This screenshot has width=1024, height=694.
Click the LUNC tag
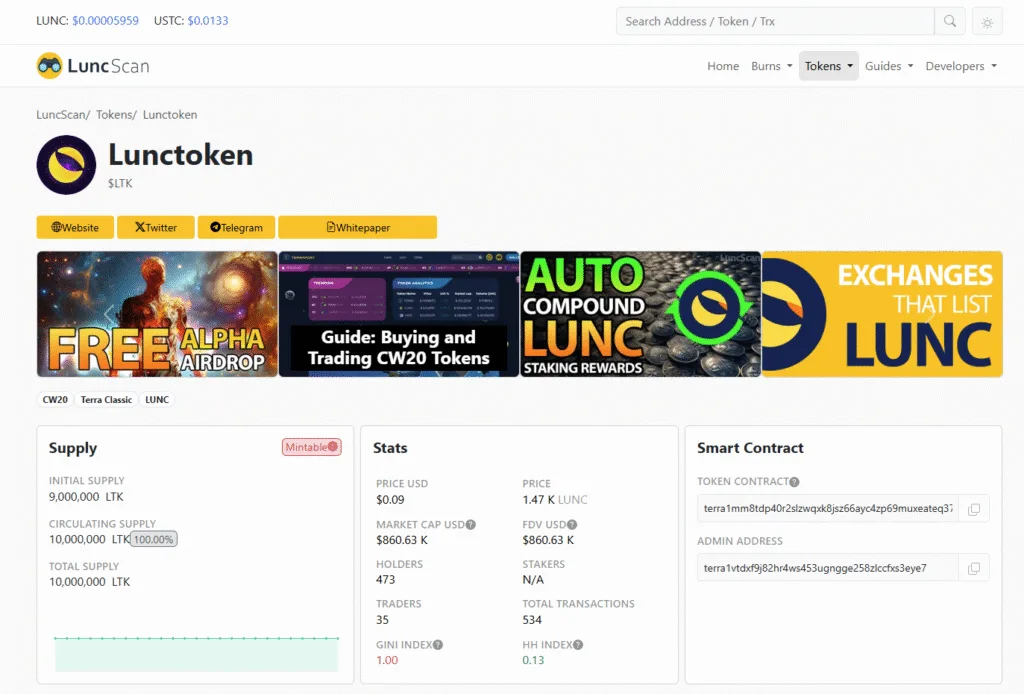(x=157, y=400)
